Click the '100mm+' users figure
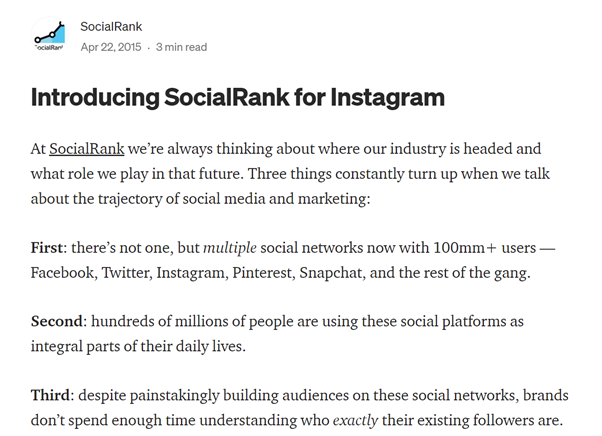 [x=465, y=248]
